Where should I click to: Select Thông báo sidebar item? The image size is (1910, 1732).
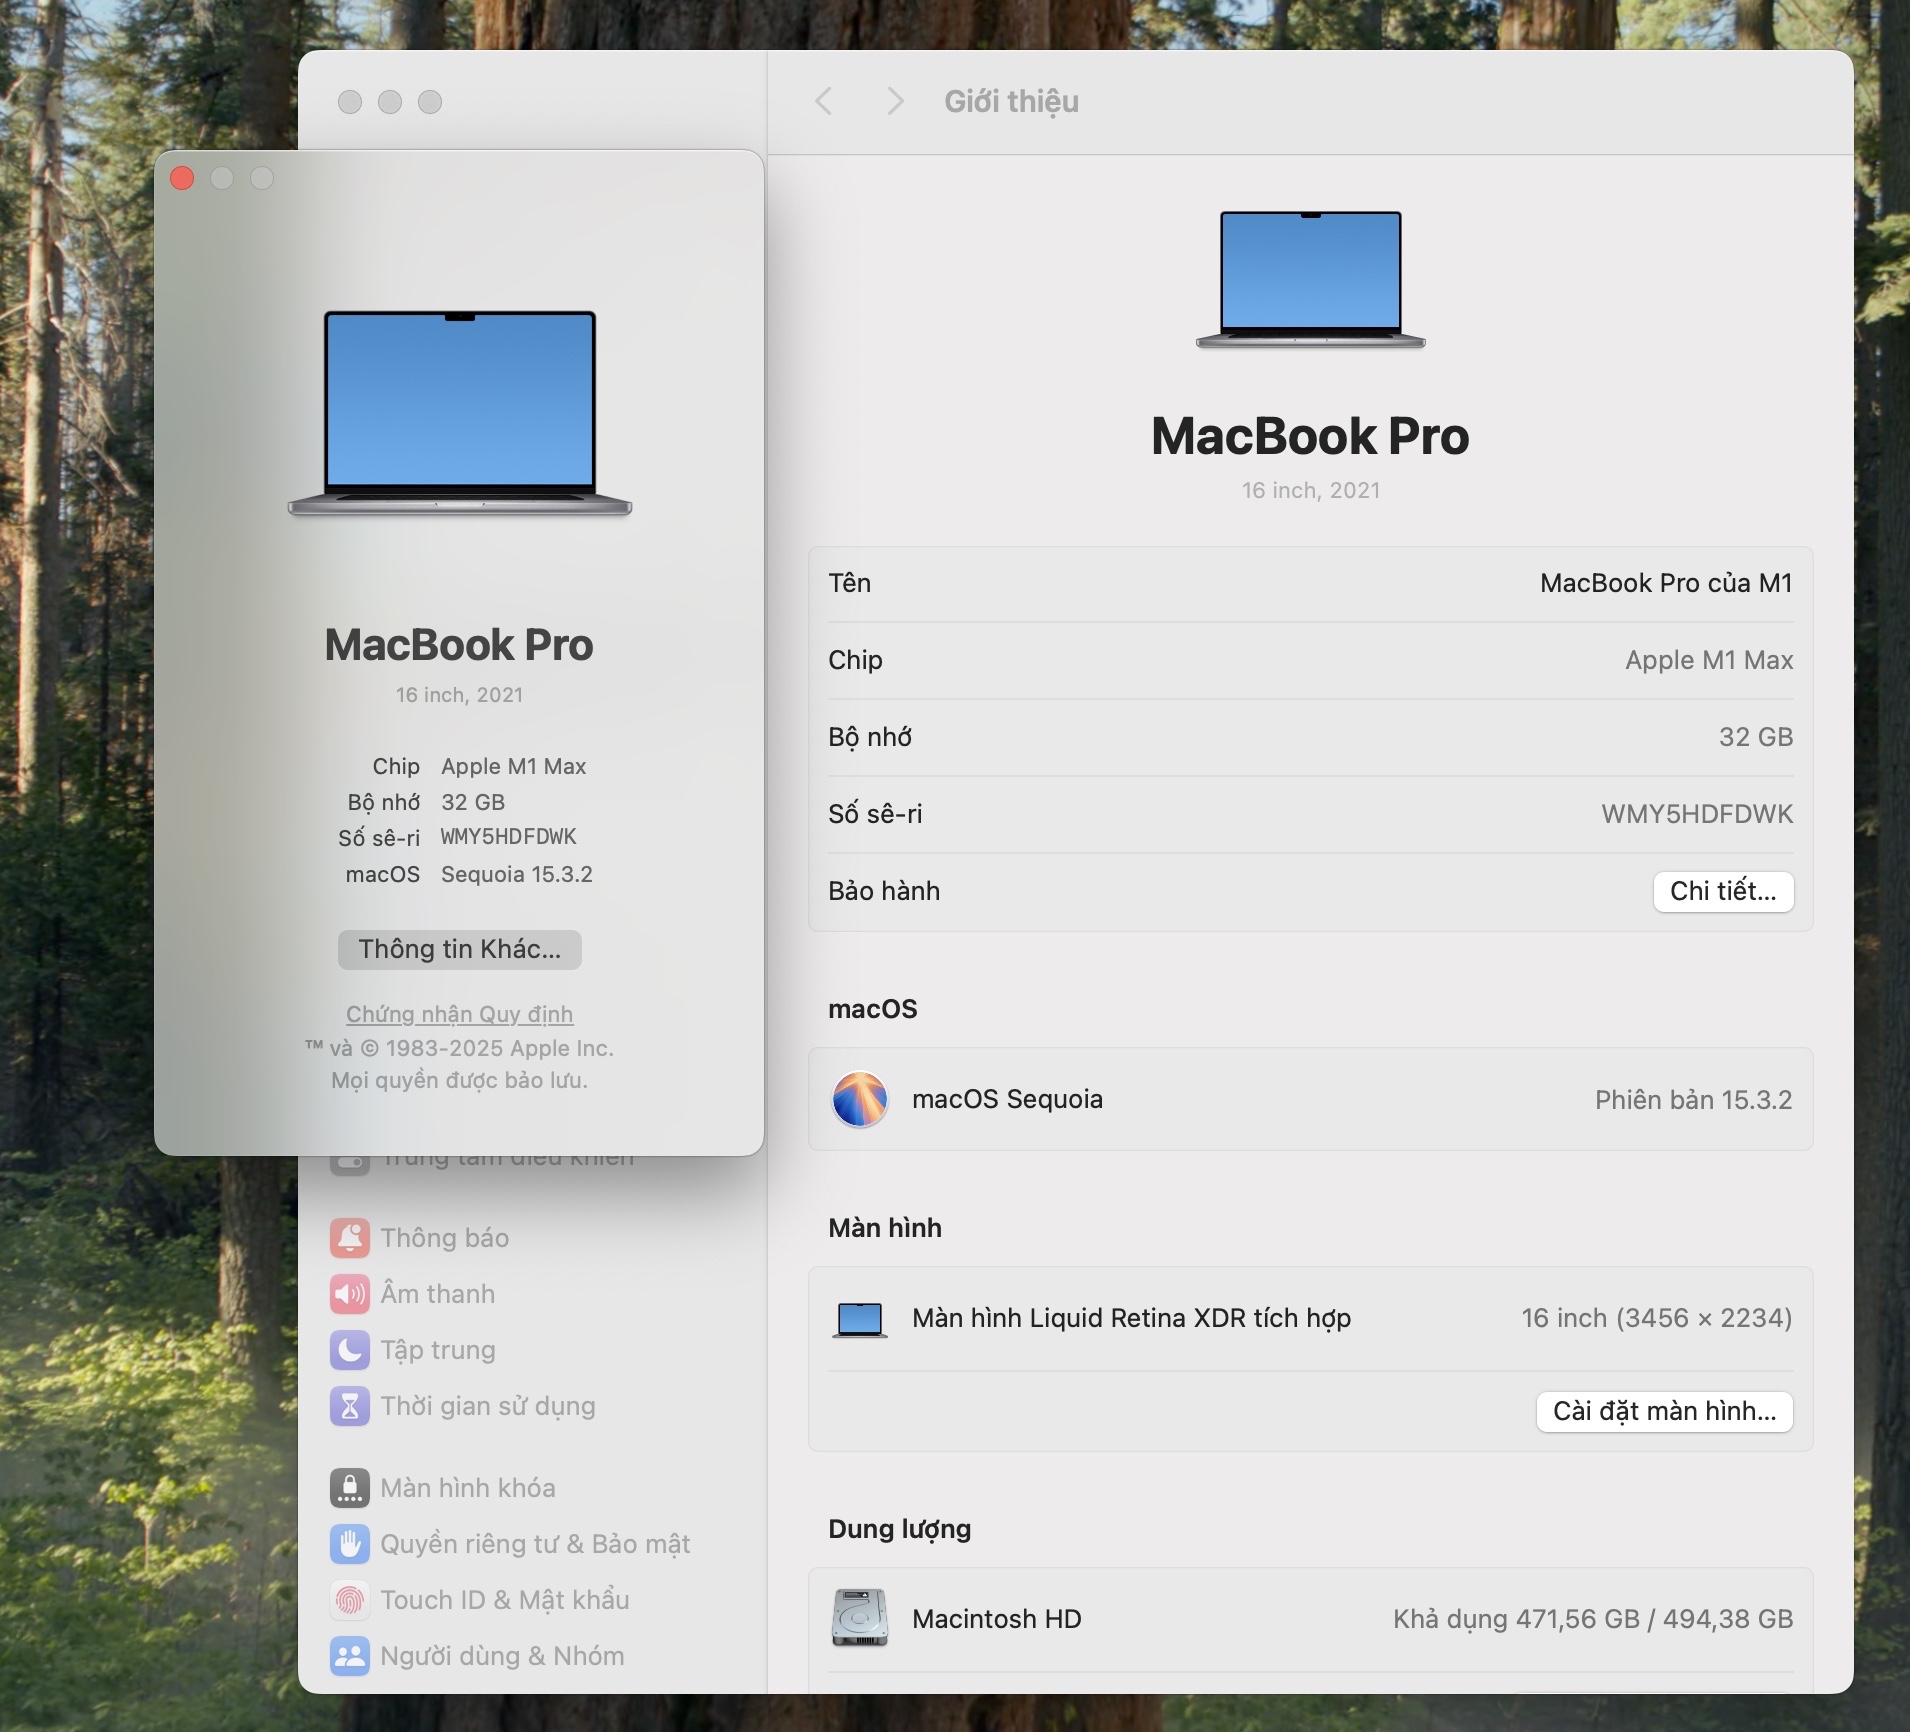pos(445,1238)
